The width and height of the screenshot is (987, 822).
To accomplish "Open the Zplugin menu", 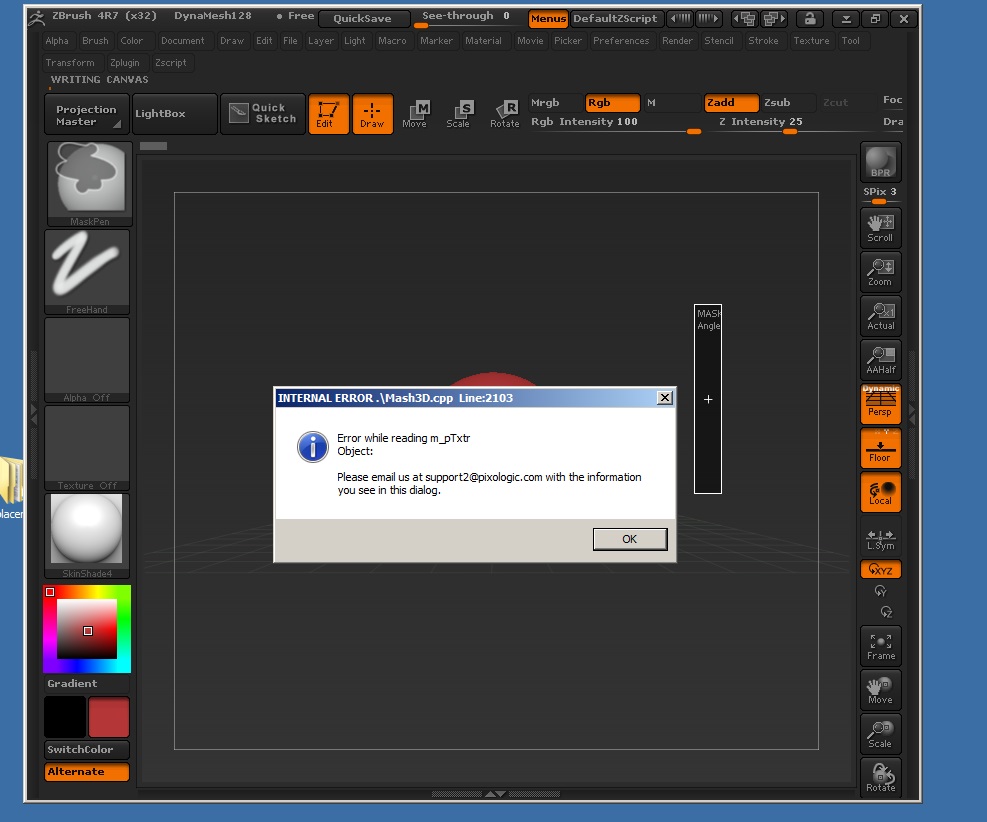I will point(125,63).
